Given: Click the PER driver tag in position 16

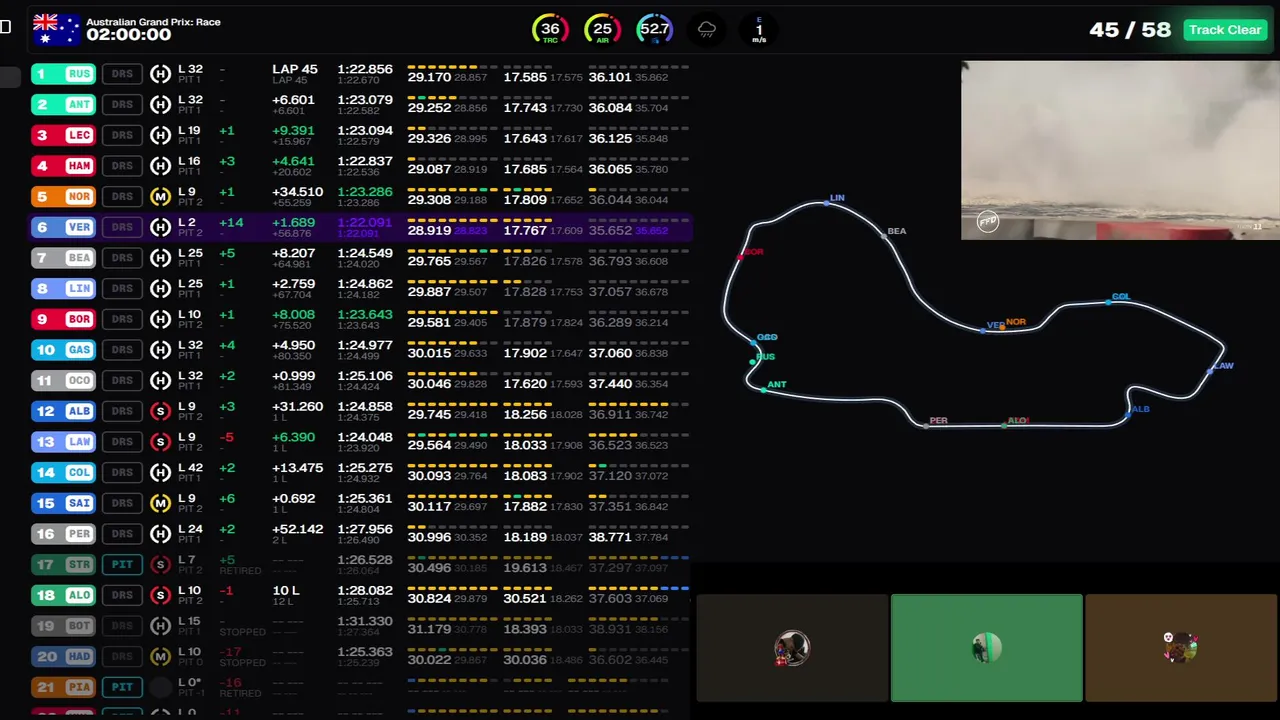Looking at the screenshot, I should point(63,534).
